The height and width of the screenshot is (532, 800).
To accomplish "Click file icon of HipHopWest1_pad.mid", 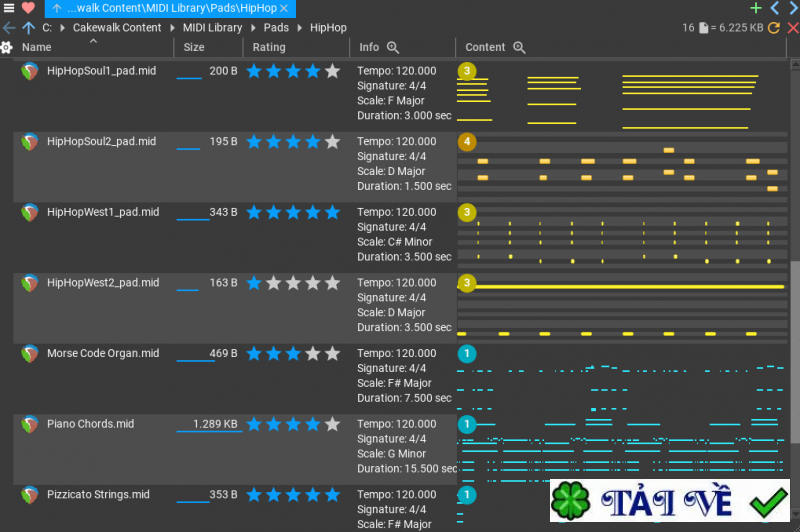I will tap(30, 212).
